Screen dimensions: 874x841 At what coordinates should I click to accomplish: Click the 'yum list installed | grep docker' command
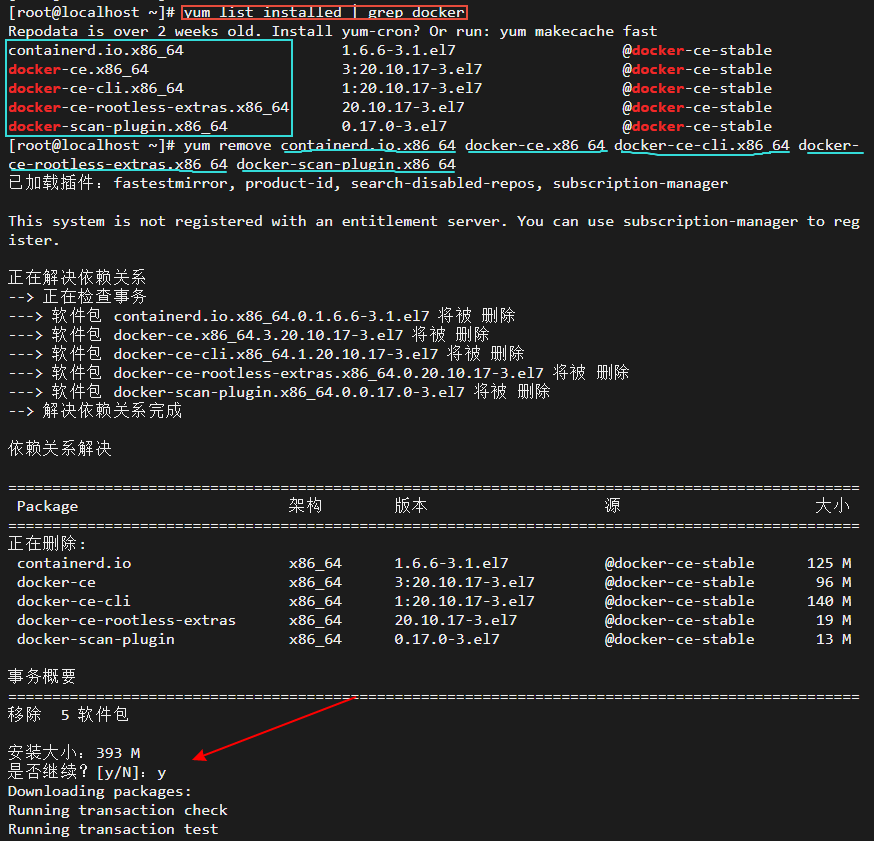click(x=324, y=12)
